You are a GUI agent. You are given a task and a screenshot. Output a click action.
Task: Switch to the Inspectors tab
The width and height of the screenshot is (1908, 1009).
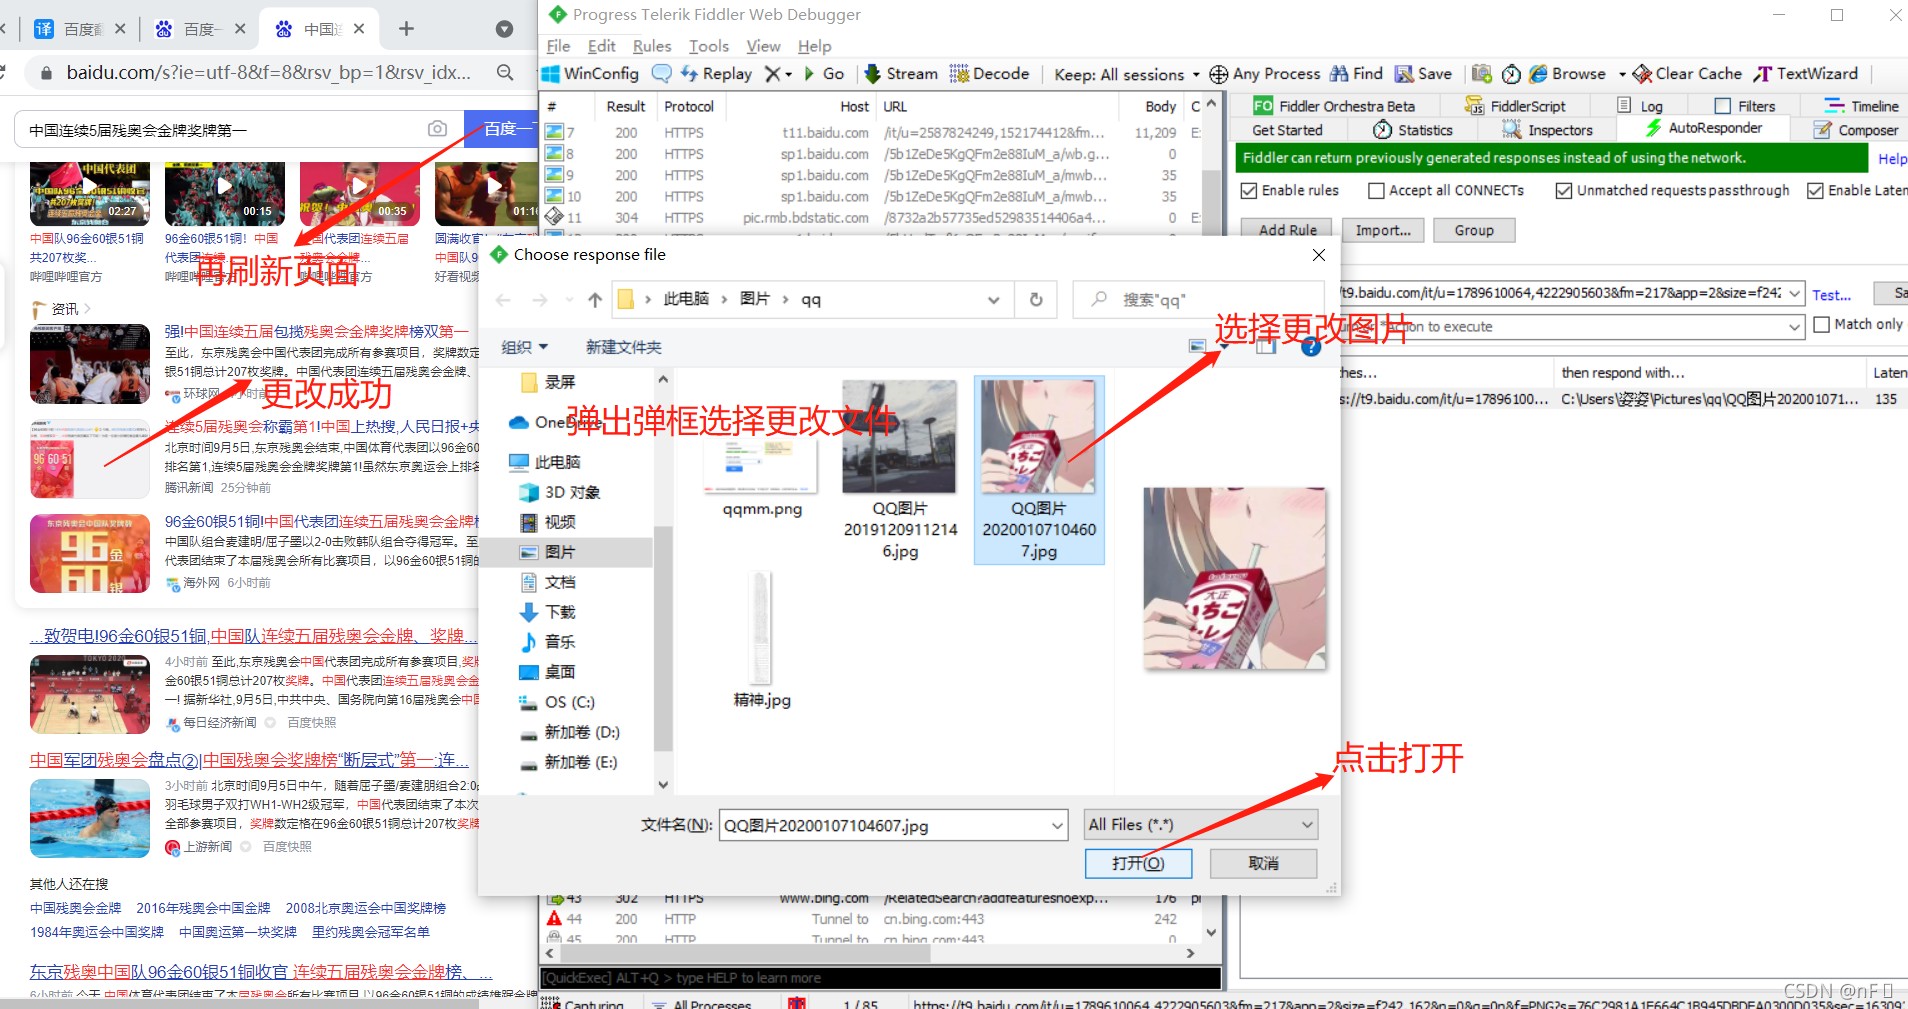click(x=1547, y=130)
